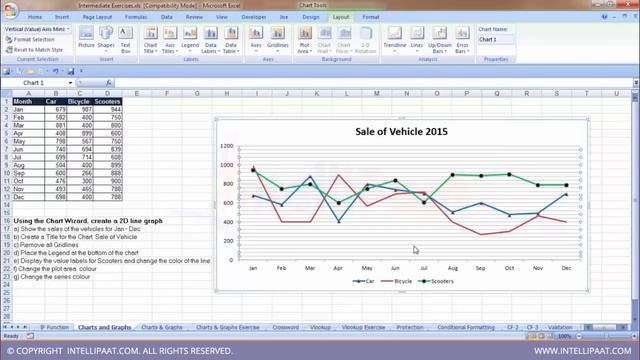Viewport: 640px width, 360px height.
Task: Open the Trendline options
Action: point(395,40)
